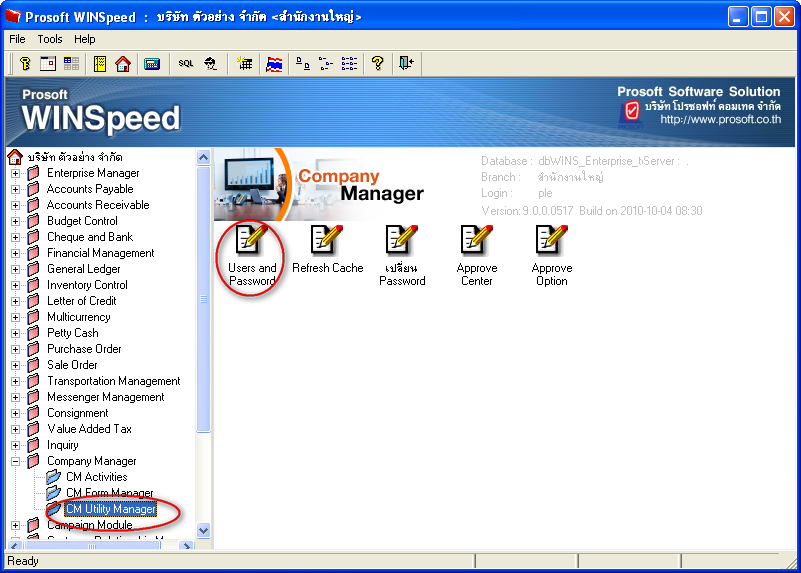This screenshot has height=573, width=801.
Task: Expand the Budget Control node
Action: (15, 222)
